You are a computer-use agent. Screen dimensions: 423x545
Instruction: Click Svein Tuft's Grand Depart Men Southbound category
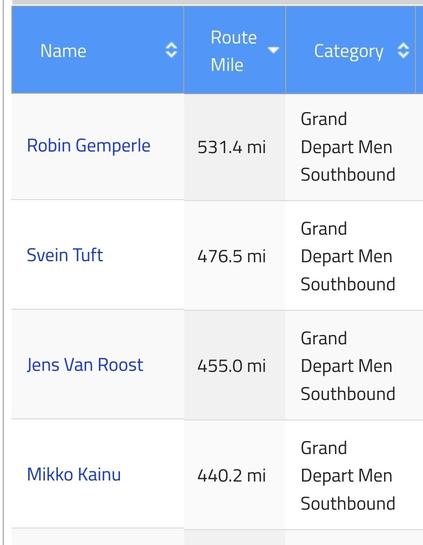pos(348,257)
